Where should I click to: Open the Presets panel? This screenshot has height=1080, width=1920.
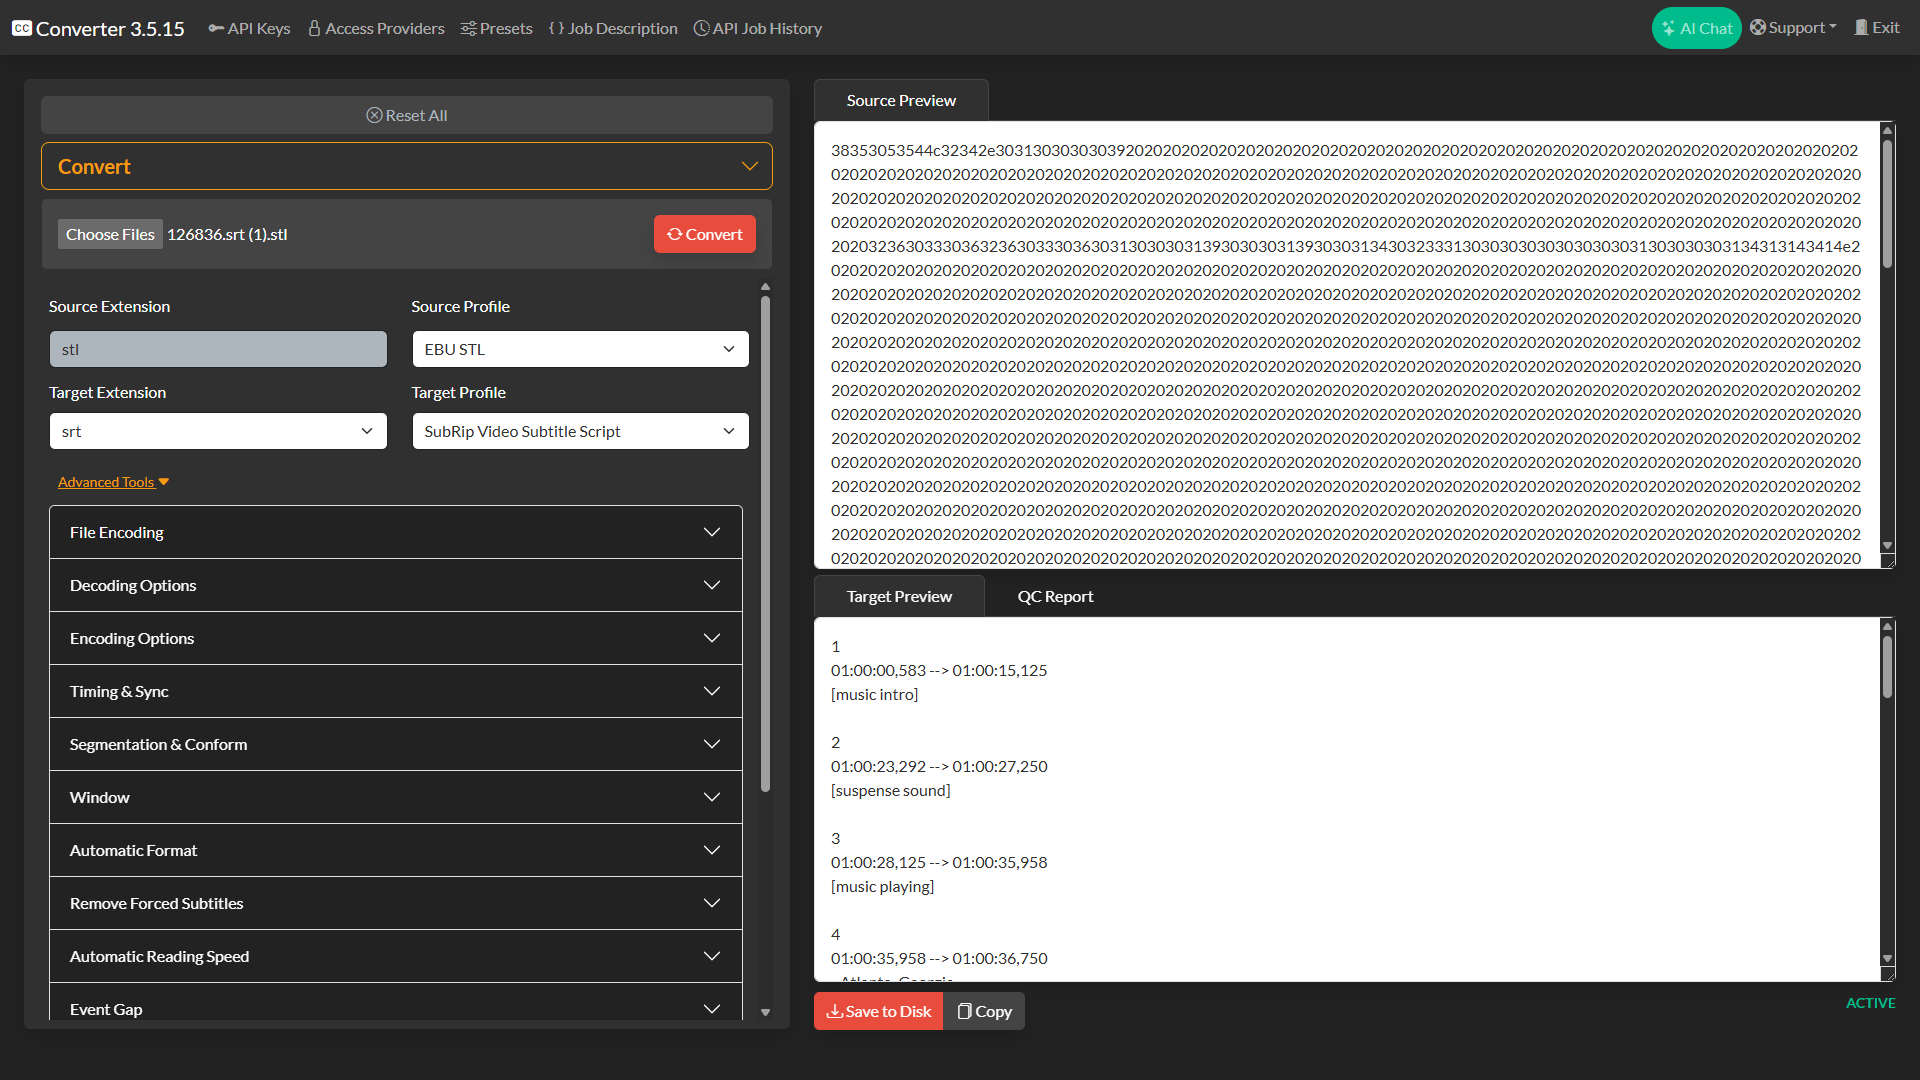pyautogui.click(x=496, y=28)
